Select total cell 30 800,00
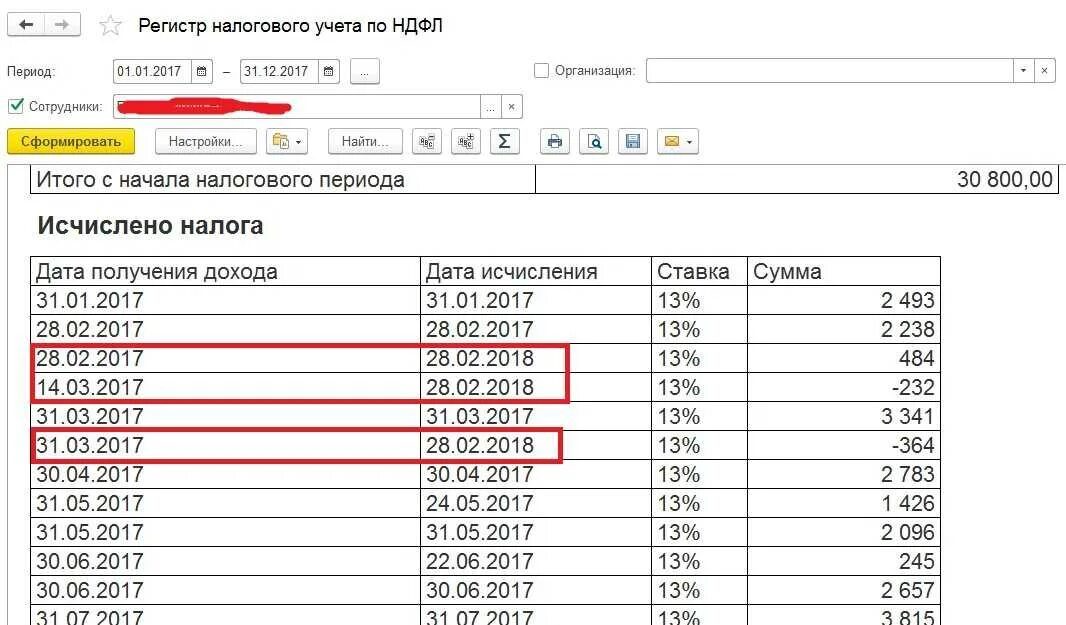 [797, 180]
